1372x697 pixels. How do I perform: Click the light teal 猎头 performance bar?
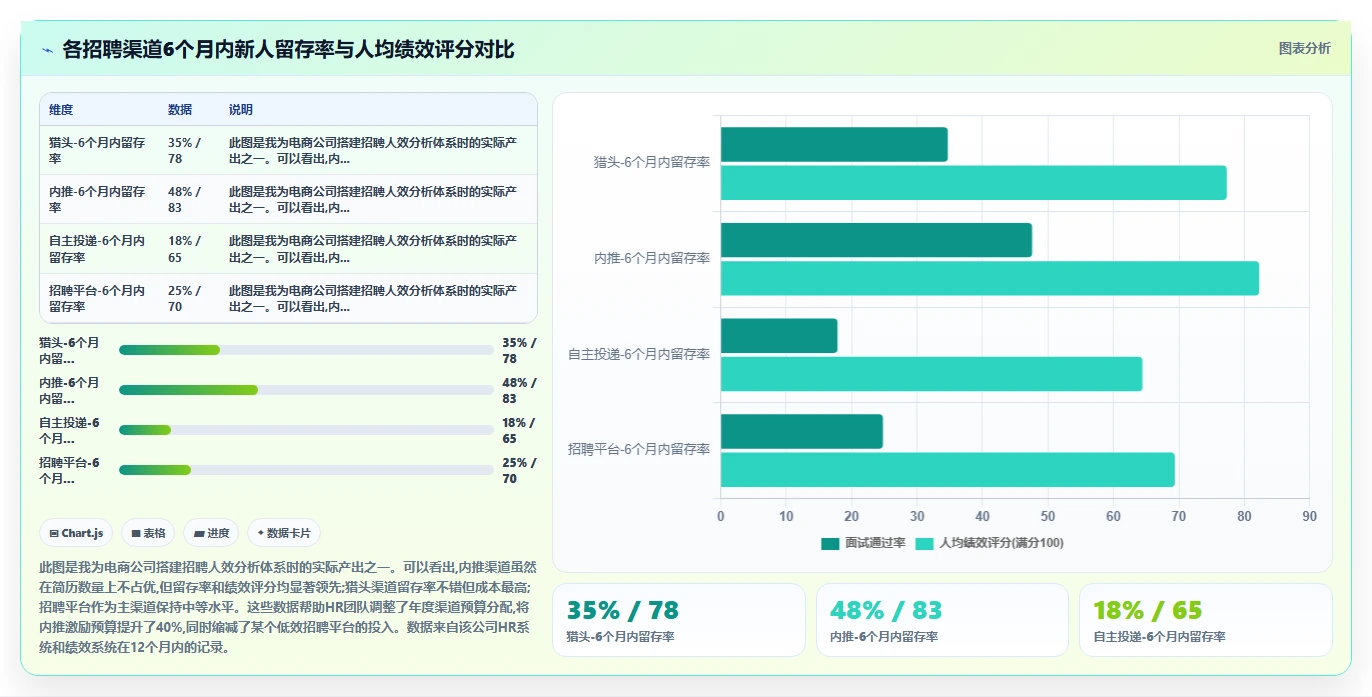(973, 183)
